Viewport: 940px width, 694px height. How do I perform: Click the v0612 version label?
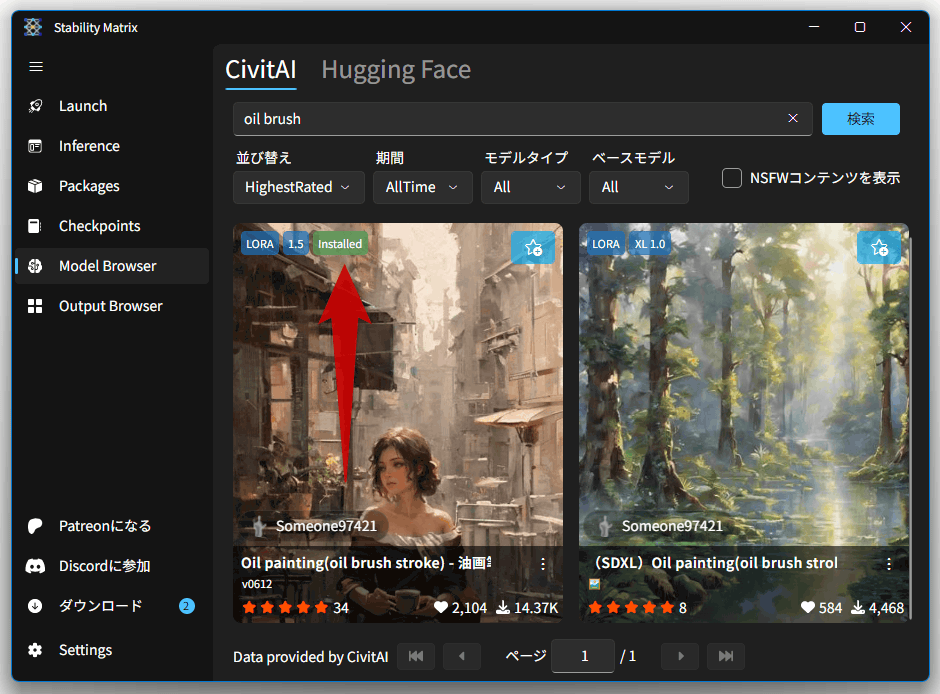click(x=257, y=584)
